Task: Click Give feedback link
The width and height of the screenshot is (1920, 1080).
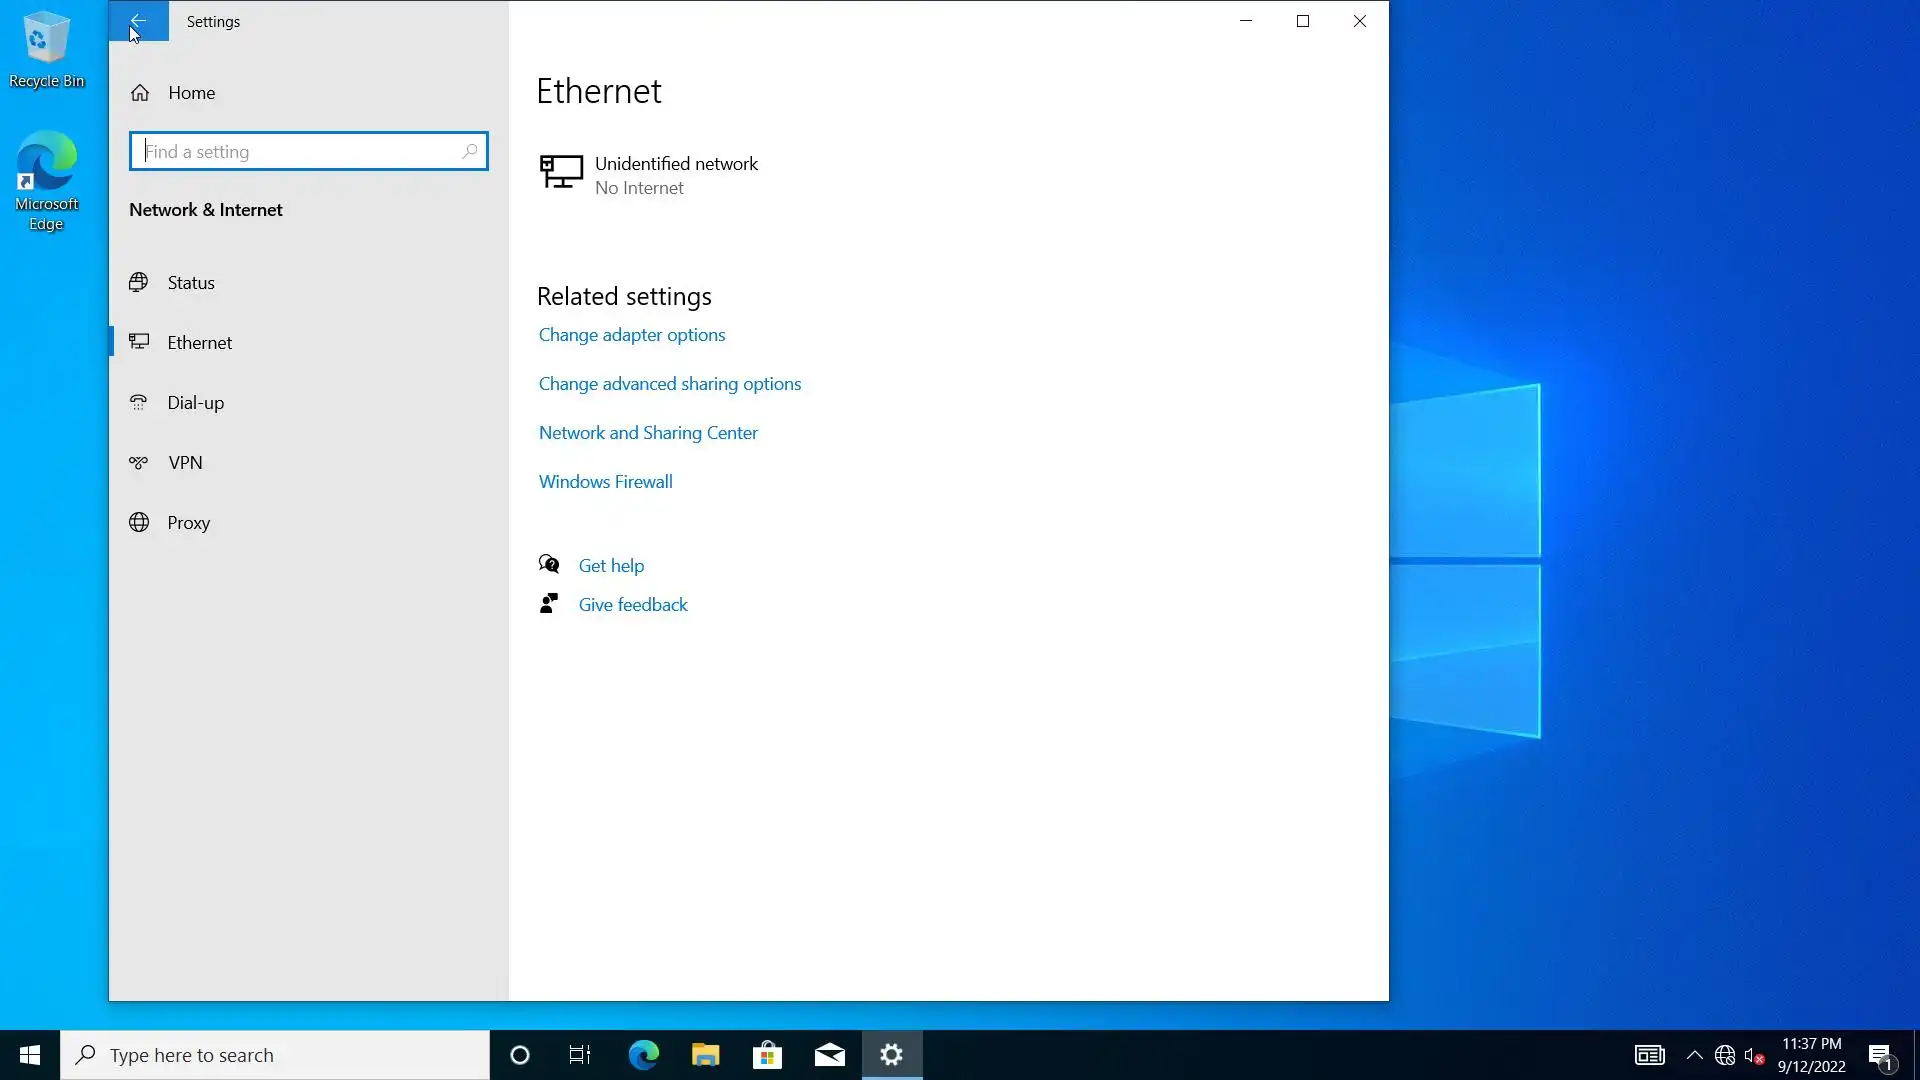Action: pos(632,605)
